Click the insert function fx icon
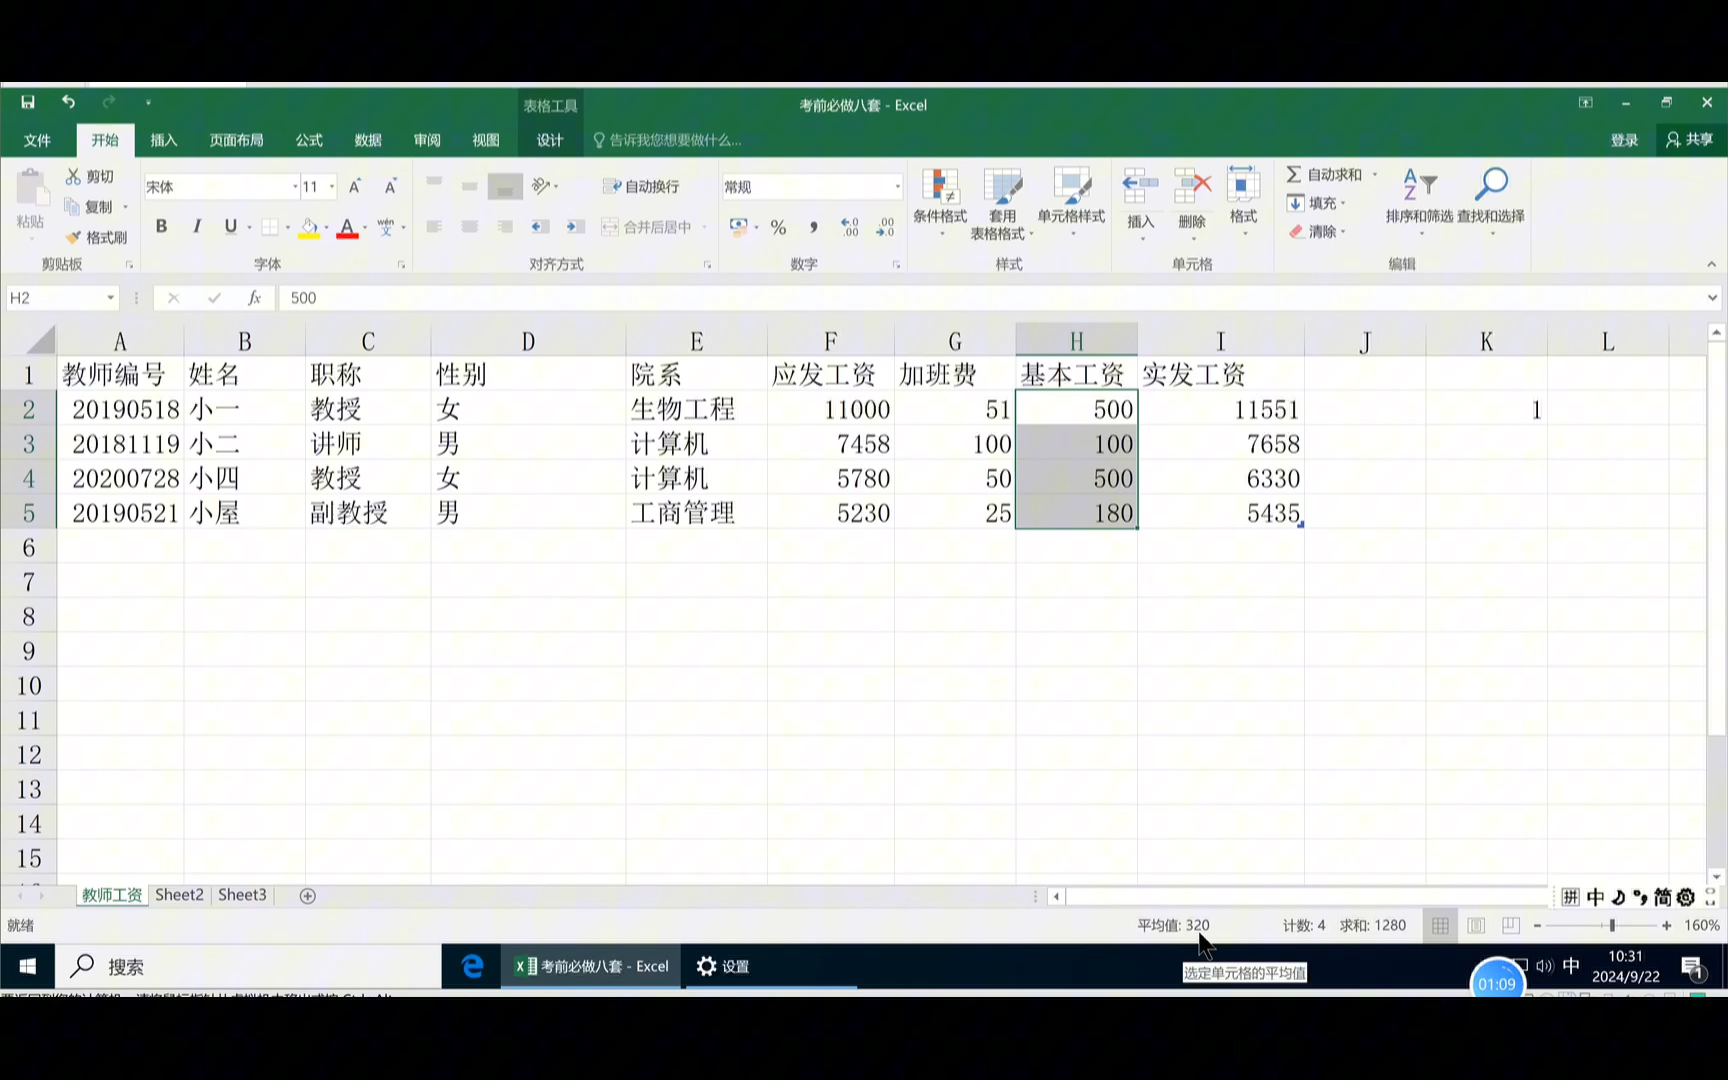This screenshot has height=1080, width=1728. pyautogui.click(x=255, y=298)
